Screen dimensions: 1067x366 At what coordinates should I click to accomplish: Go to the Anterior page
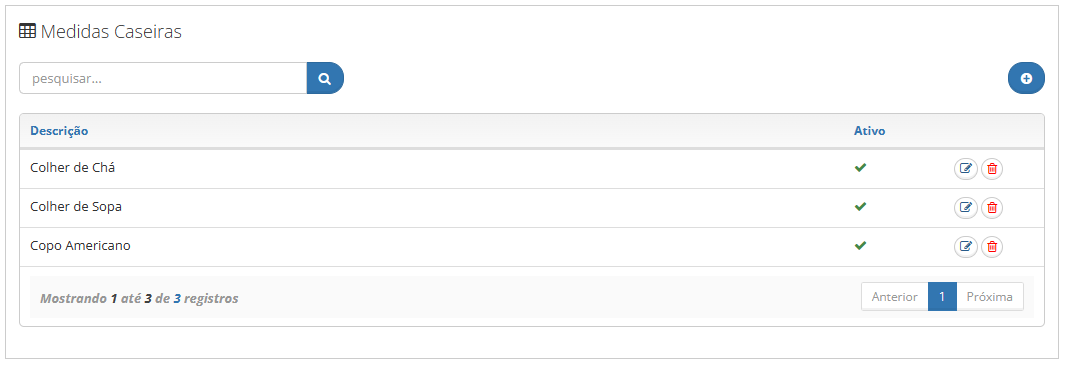pos(895,297)
